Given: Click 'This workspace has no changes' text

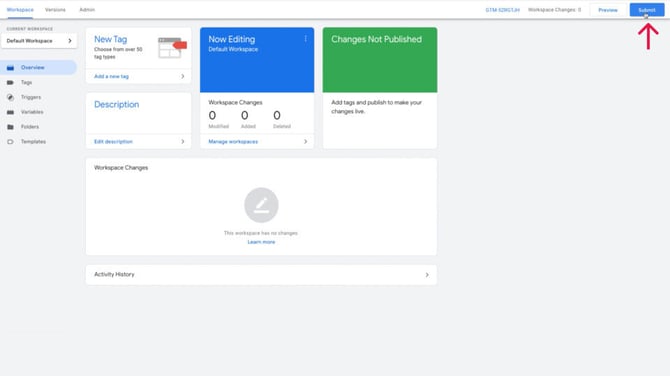Looking at the screenshot, I should click(261, 233).
